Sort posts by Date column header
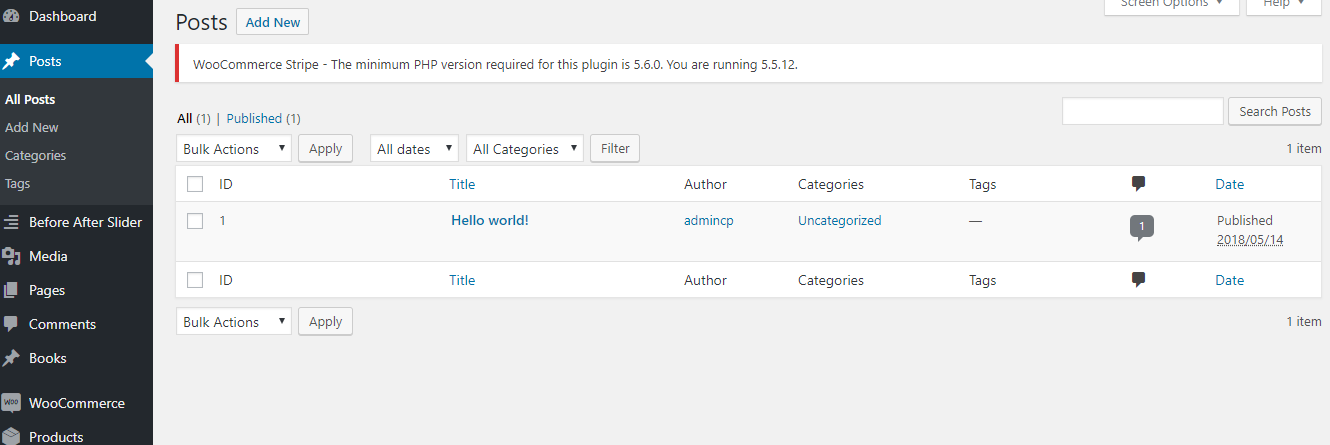 point(1230,184)
